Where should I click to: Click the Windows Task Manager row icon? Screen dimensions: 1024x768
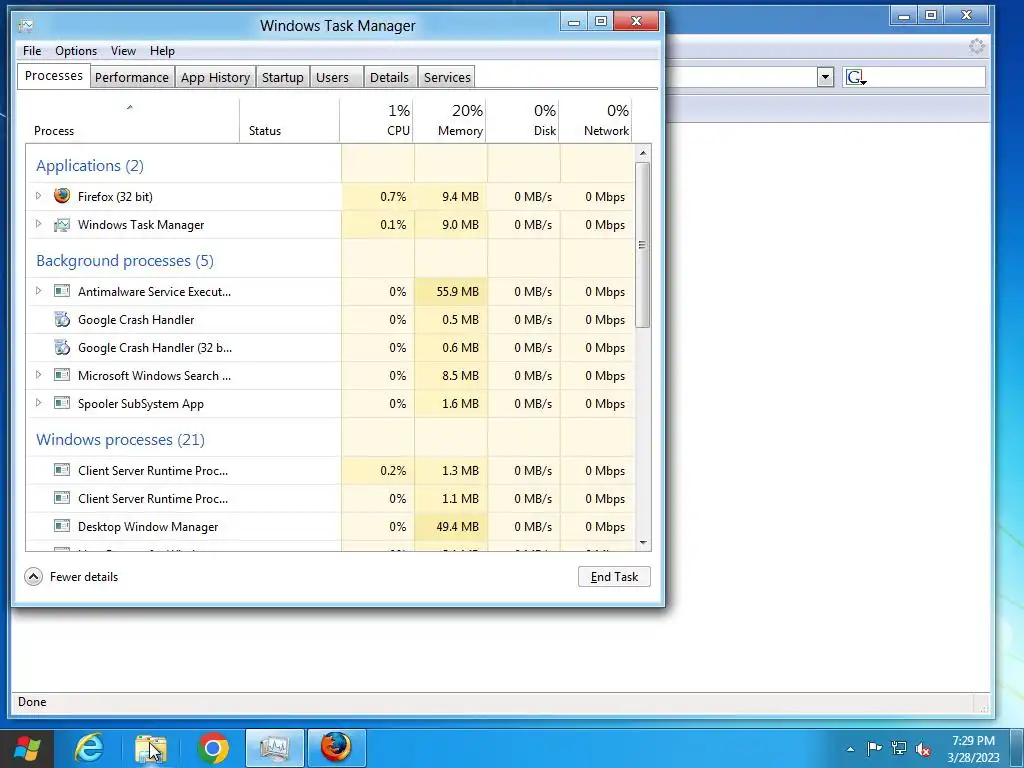click(x=62, y=225)
